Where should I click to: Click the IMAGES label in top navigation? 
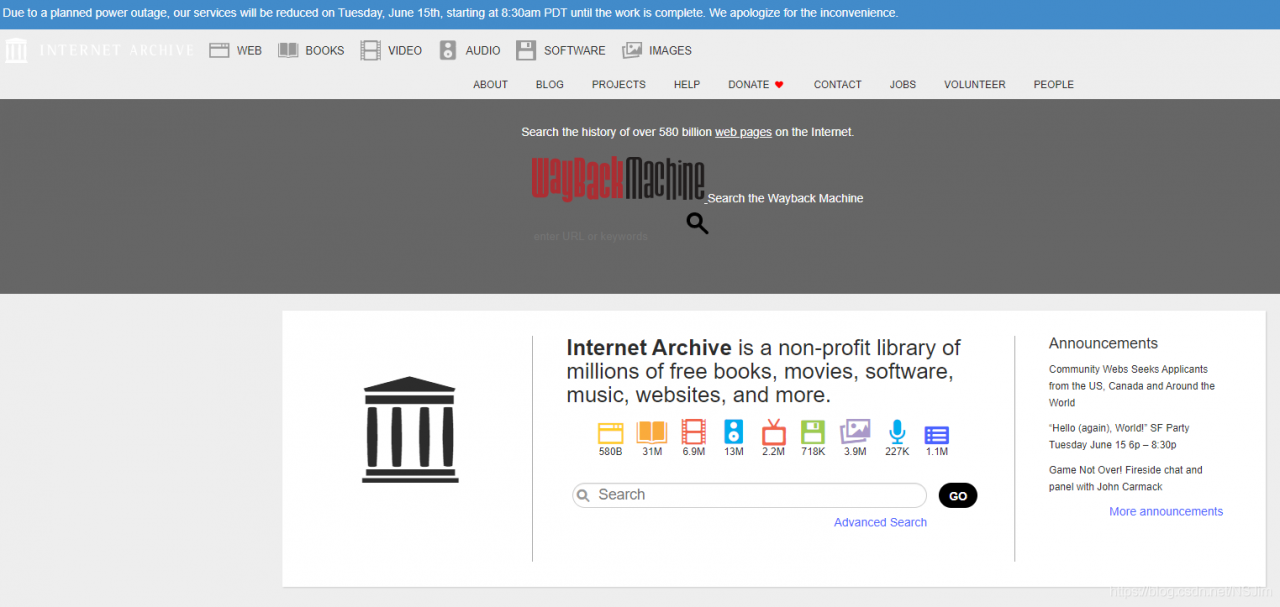[x=670, y=50]
